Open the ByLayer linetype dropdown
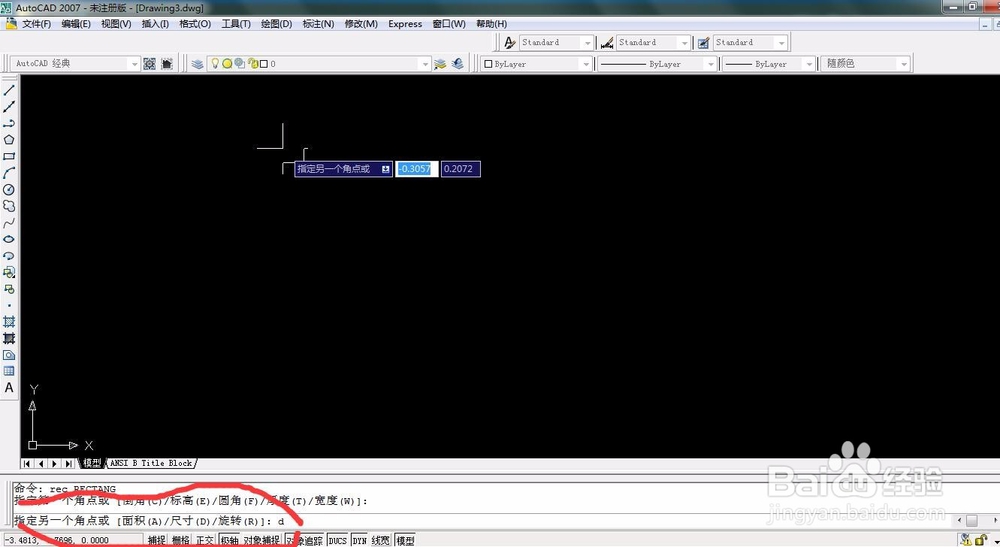The height and width of the screenshot is (547, 1000). [710, 64]
